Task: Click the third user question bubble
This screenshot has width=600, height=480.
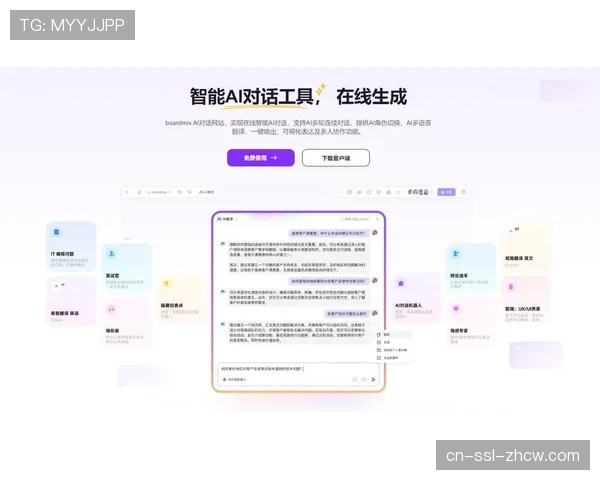Action: (347, 314)
